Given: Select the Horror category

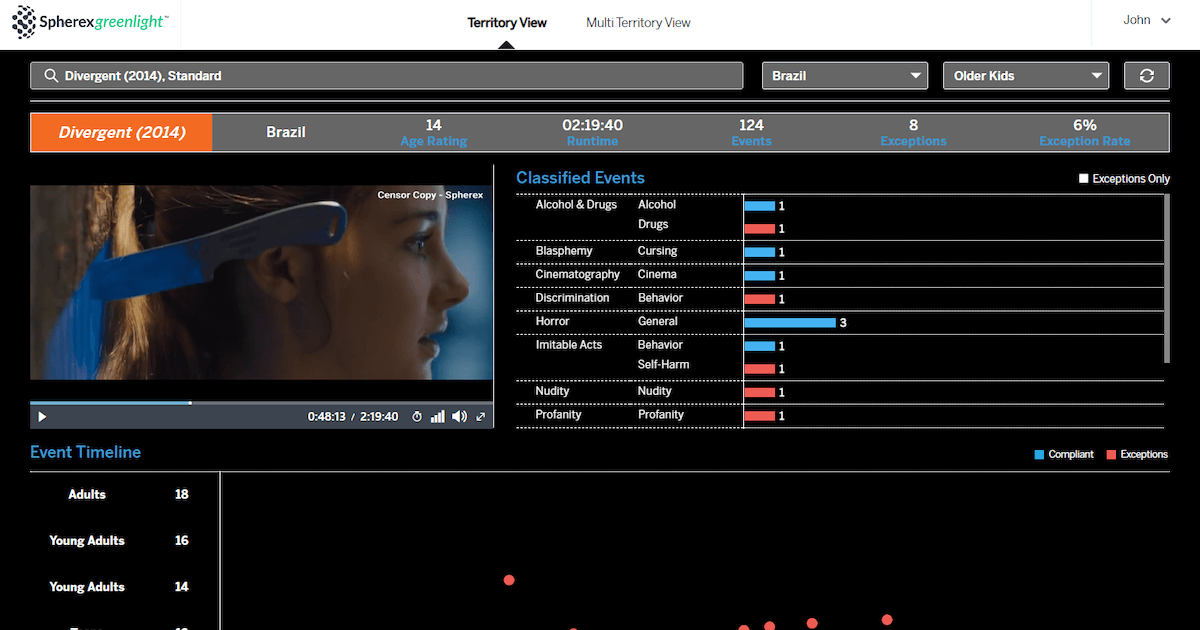Looking at the screenshot, I should coord(552,321).
